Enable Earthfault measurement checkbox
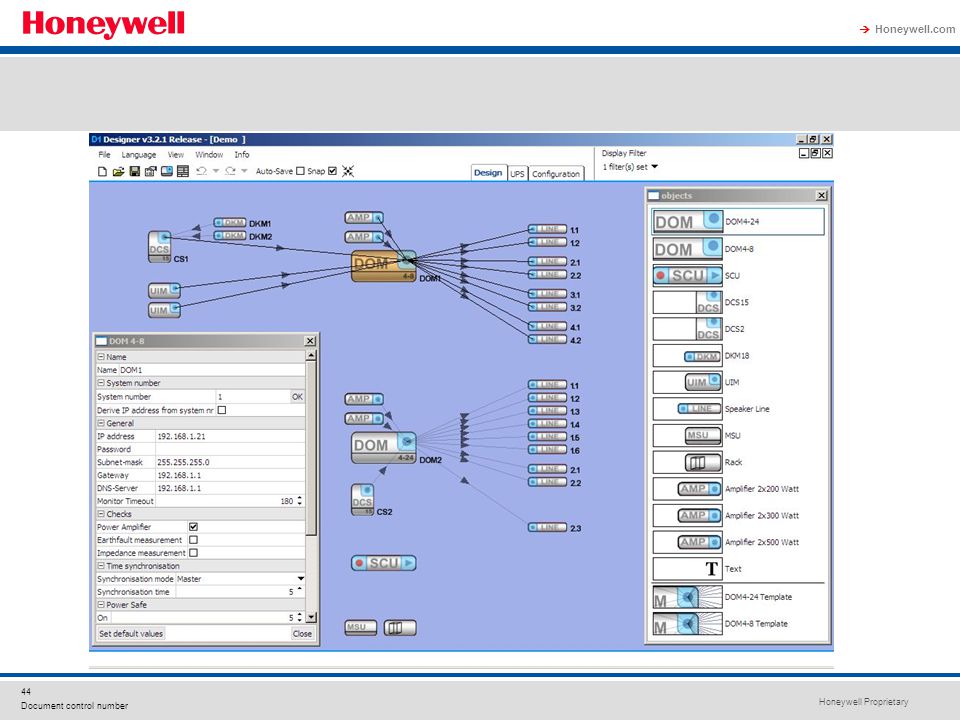This screenshot has width=960, height=720. point(193,540)
